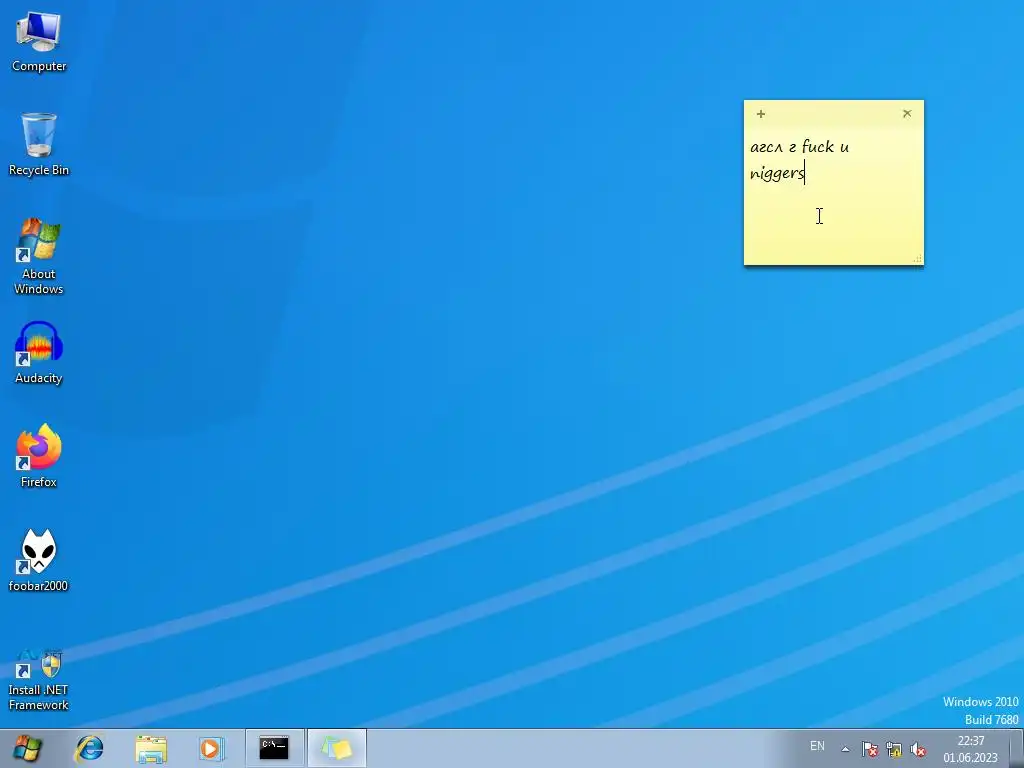
Task: Delete the sticky note with X button
Action: click(x=907, y=114)
